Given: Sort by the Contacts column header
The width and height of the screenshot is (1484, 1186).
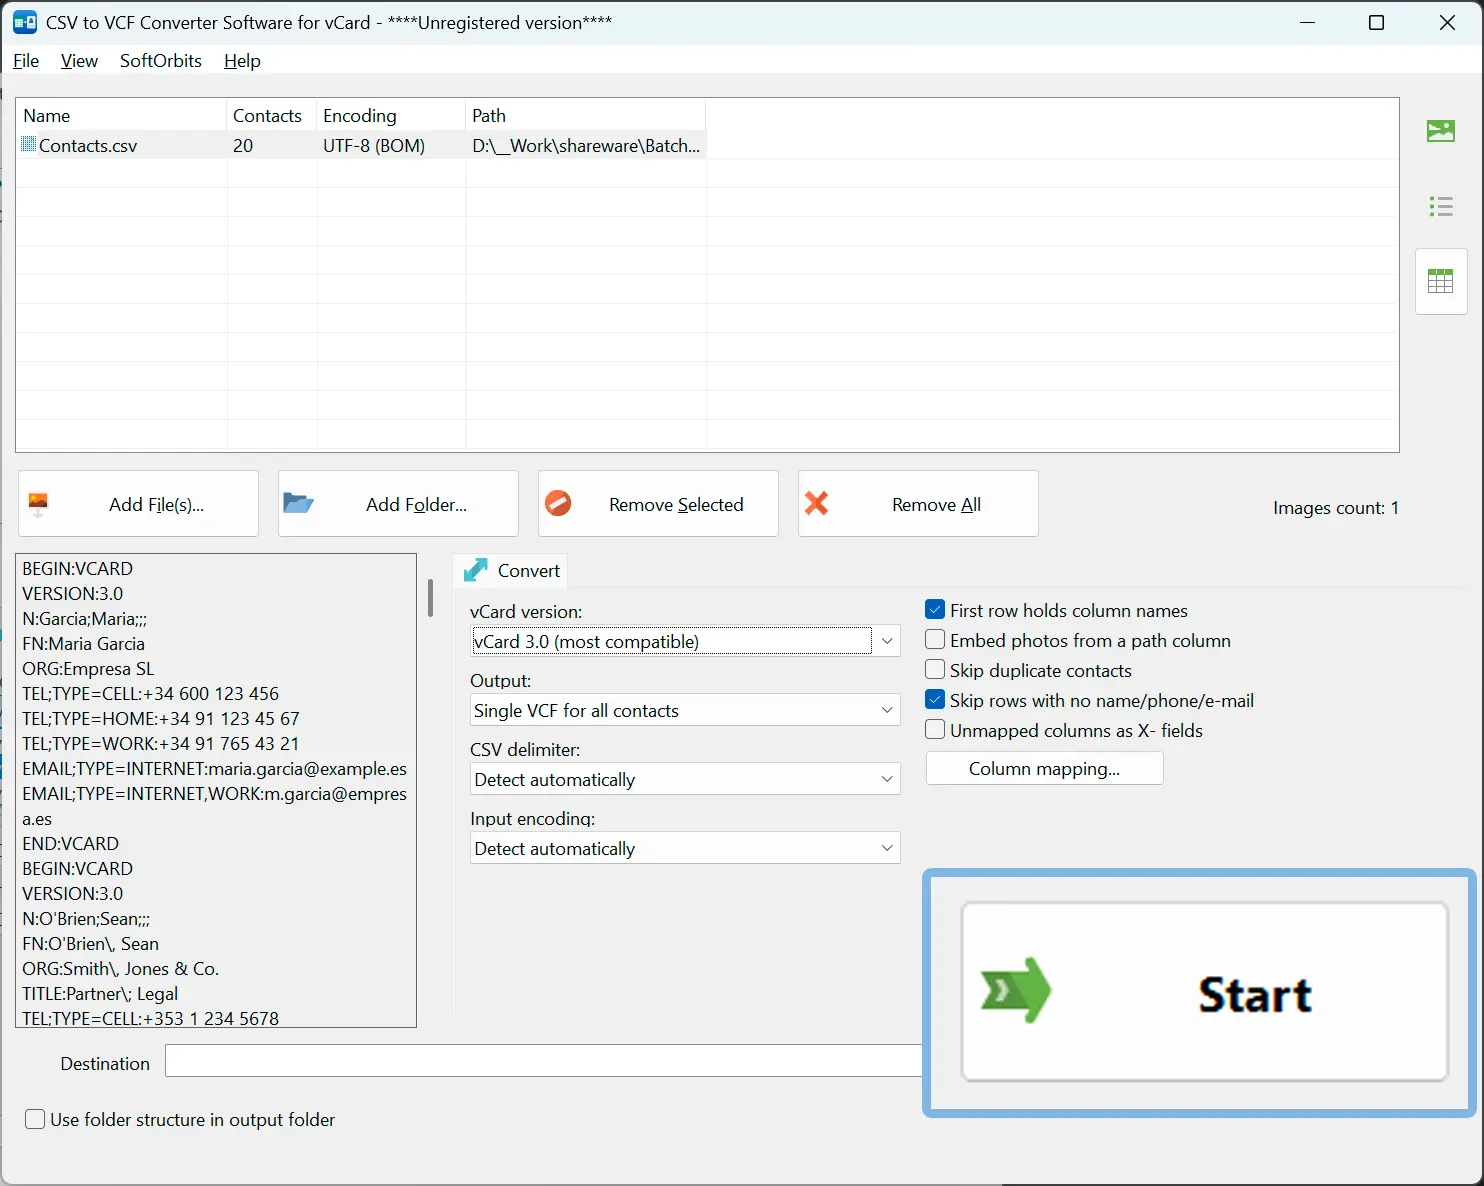Looking at the screenshot, I should (272, 116).
